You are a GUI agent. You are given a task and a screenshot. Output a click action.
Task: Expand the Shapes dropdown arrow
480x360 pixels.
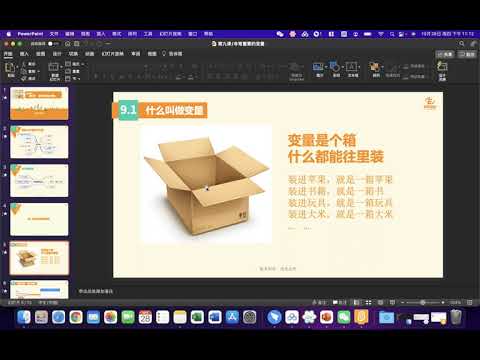point(342,67)
